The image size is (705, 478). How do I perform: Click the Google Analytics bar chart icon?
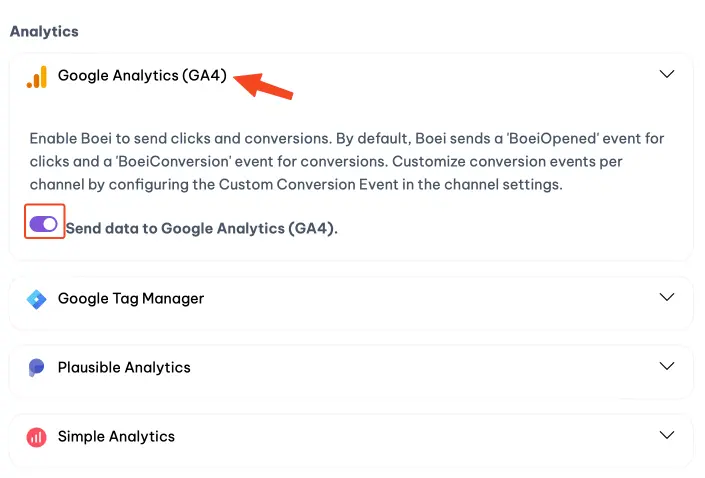pyautogui.click(x=36, y=76)
